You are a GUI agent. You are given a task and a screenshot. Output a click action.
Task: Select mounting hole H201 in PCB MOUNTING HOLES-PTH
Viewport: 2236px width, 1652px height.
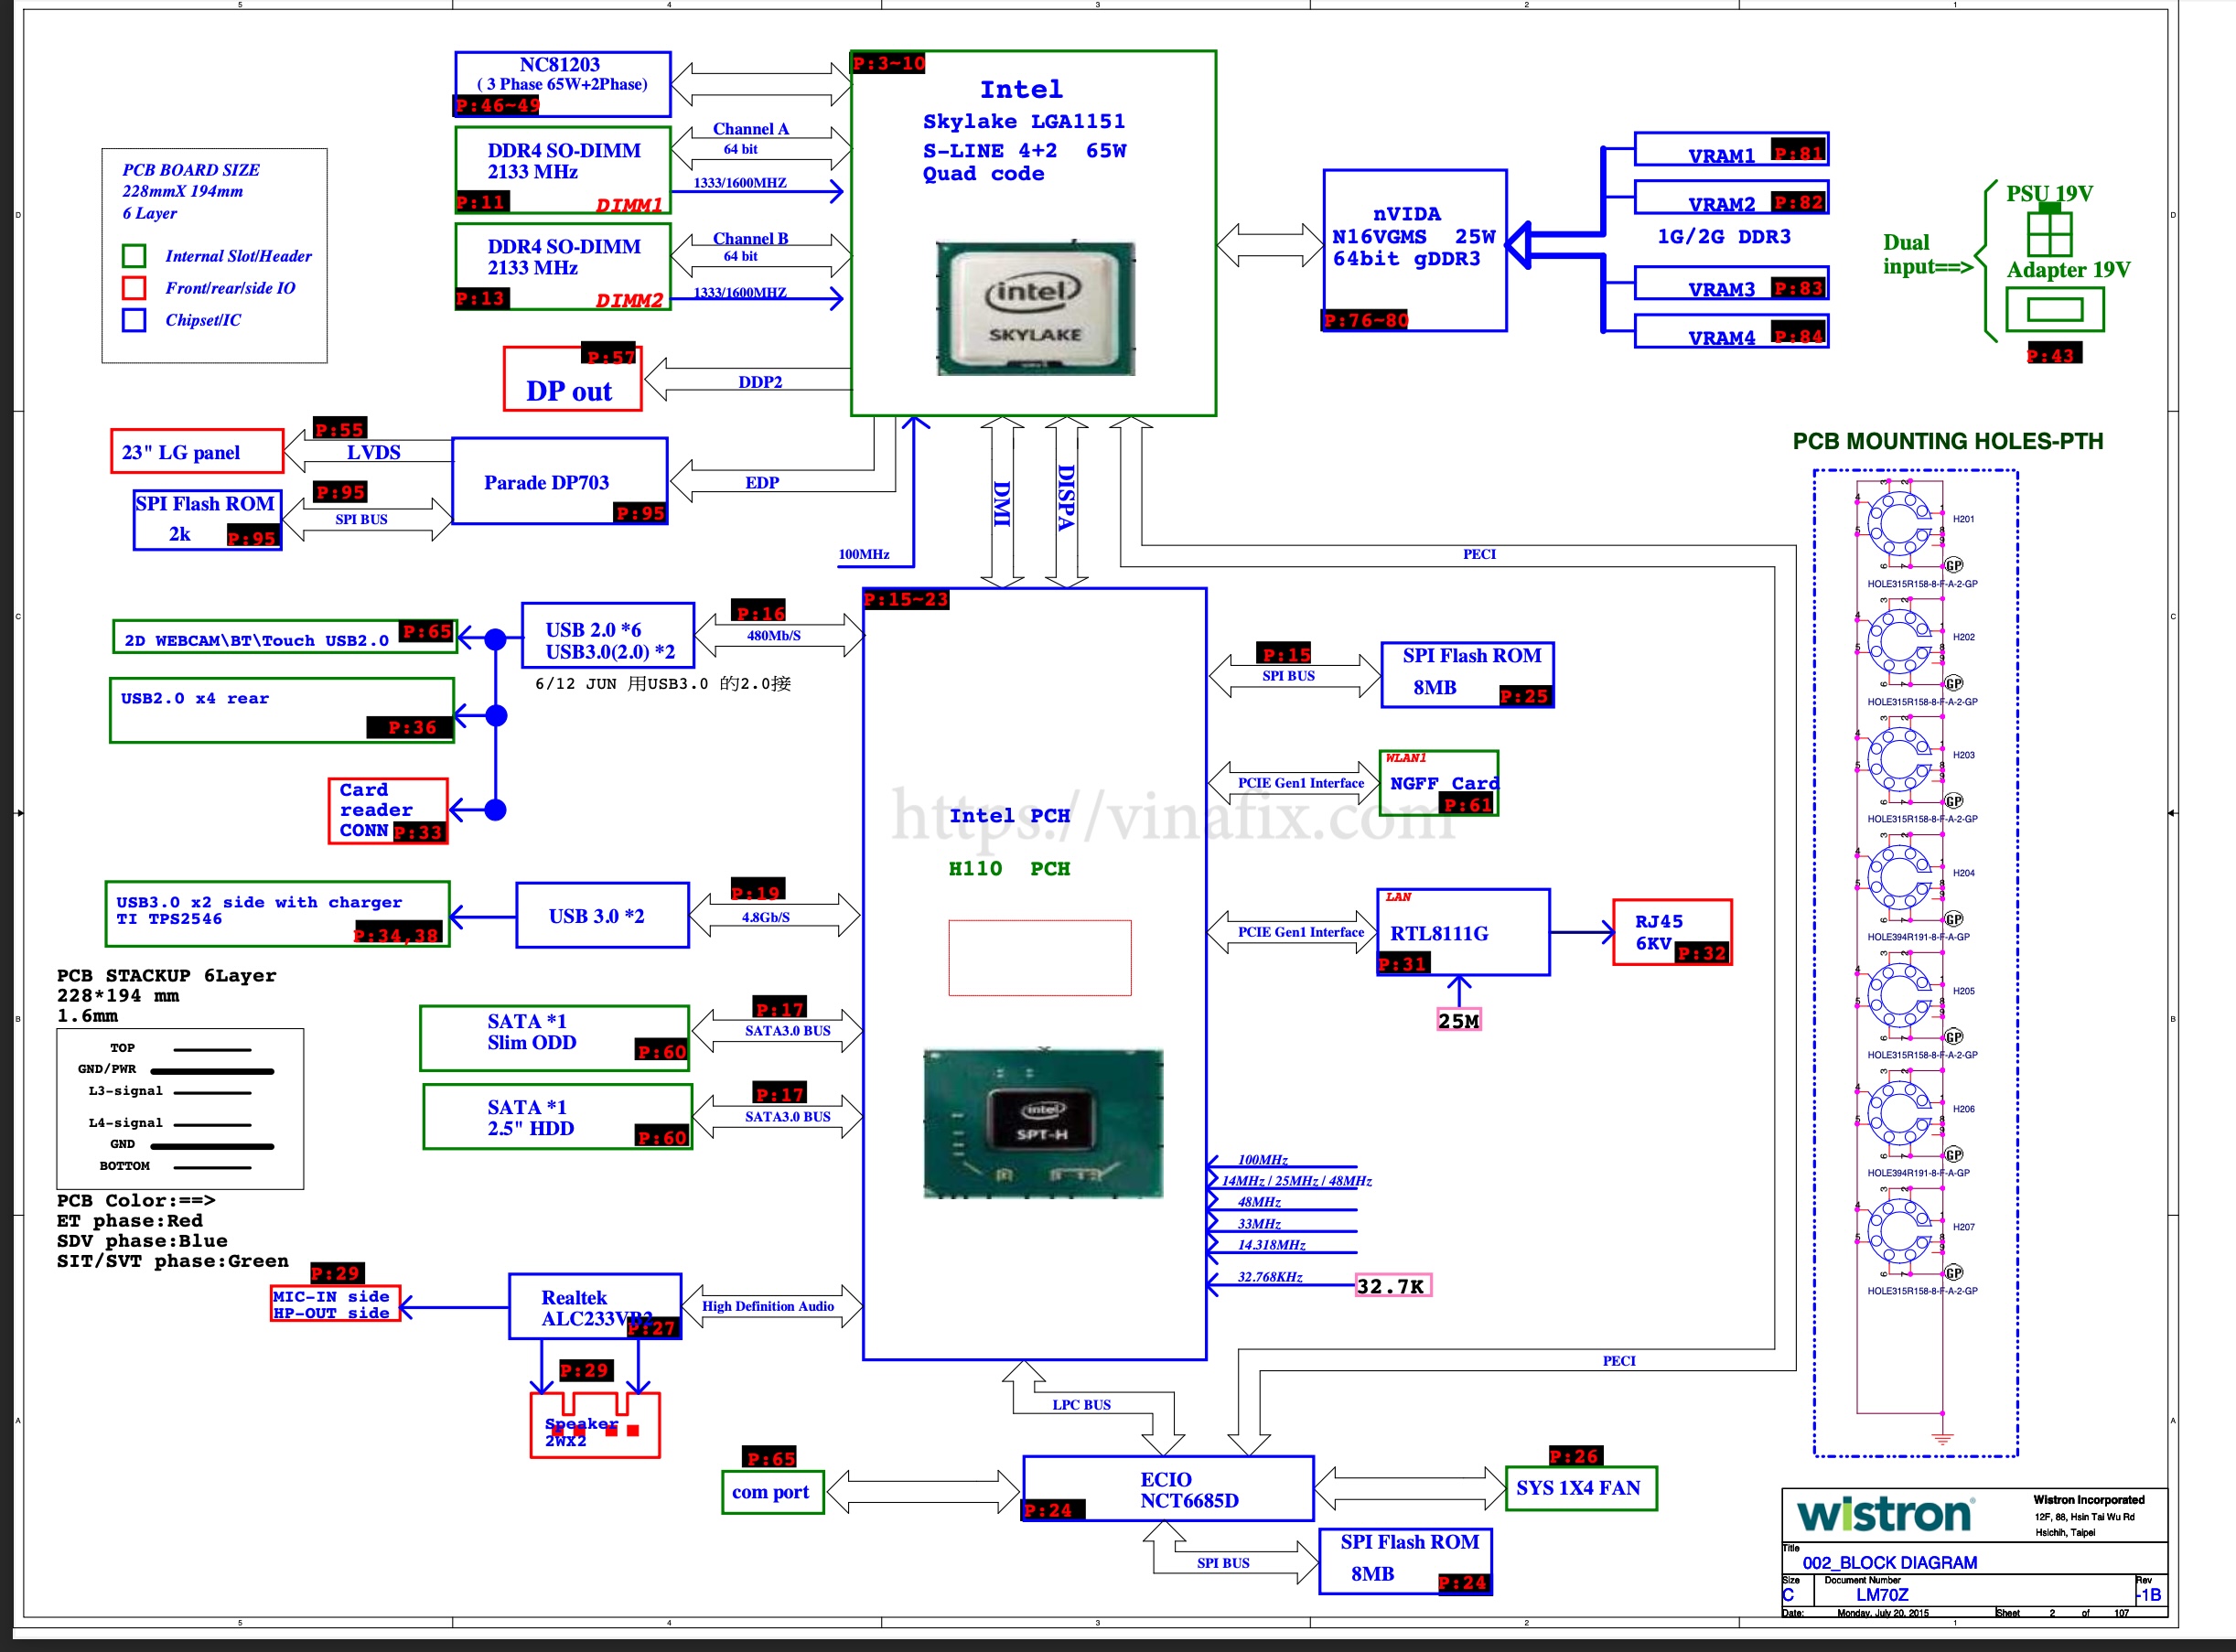1898,524
